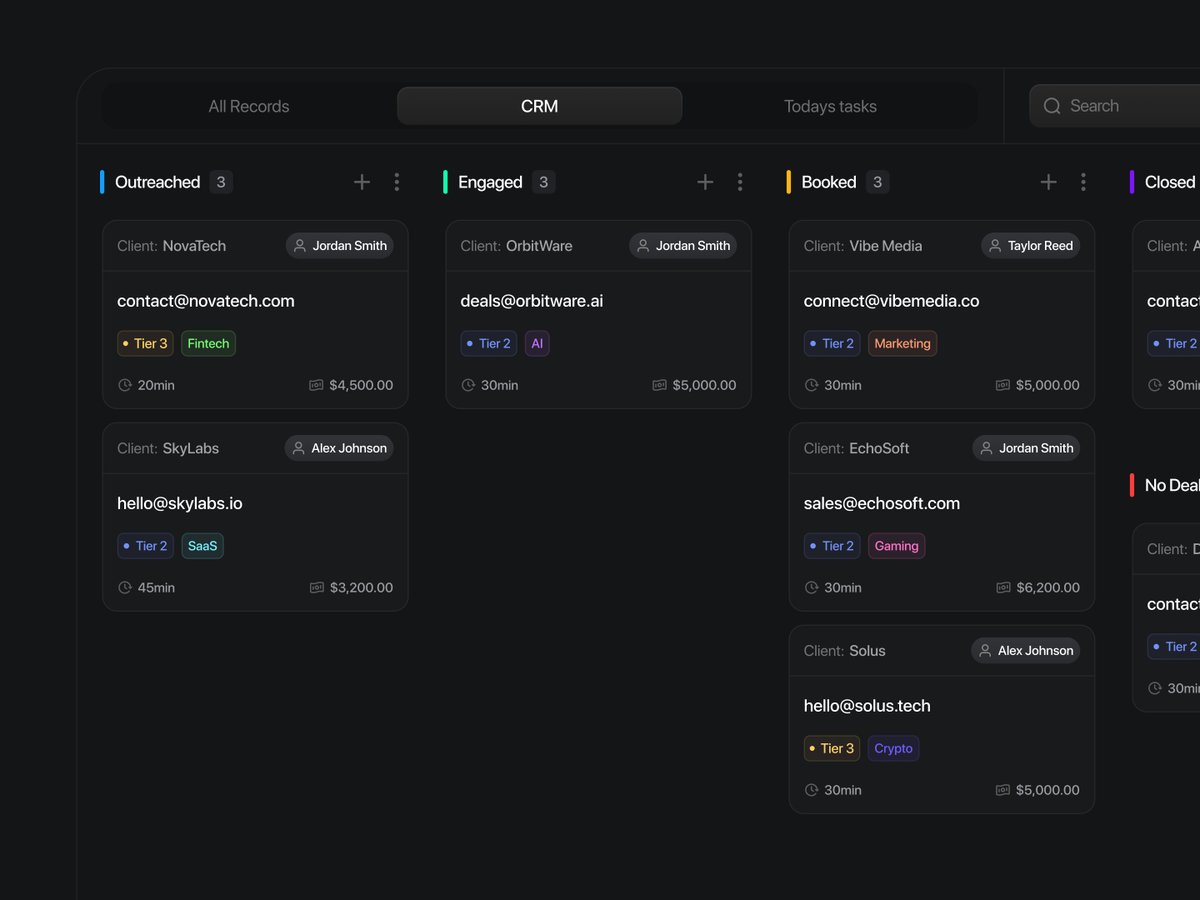The height and width of the screenshot is (900, 1200).
Task: Click clock icon on Vibe Media card
Action: pos(811,385)
